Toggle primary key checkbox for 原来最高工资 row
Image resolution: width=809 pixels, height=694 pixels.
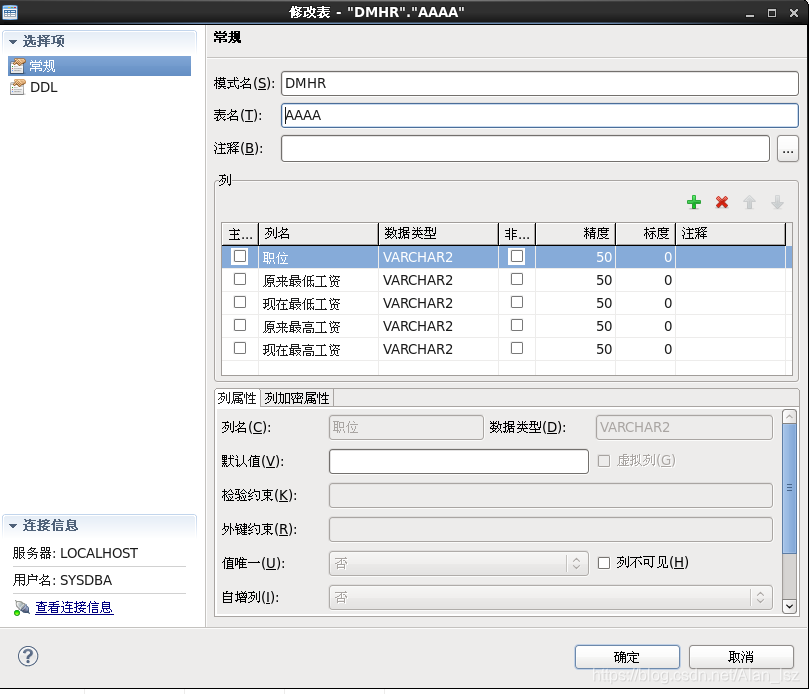[240, 325]
